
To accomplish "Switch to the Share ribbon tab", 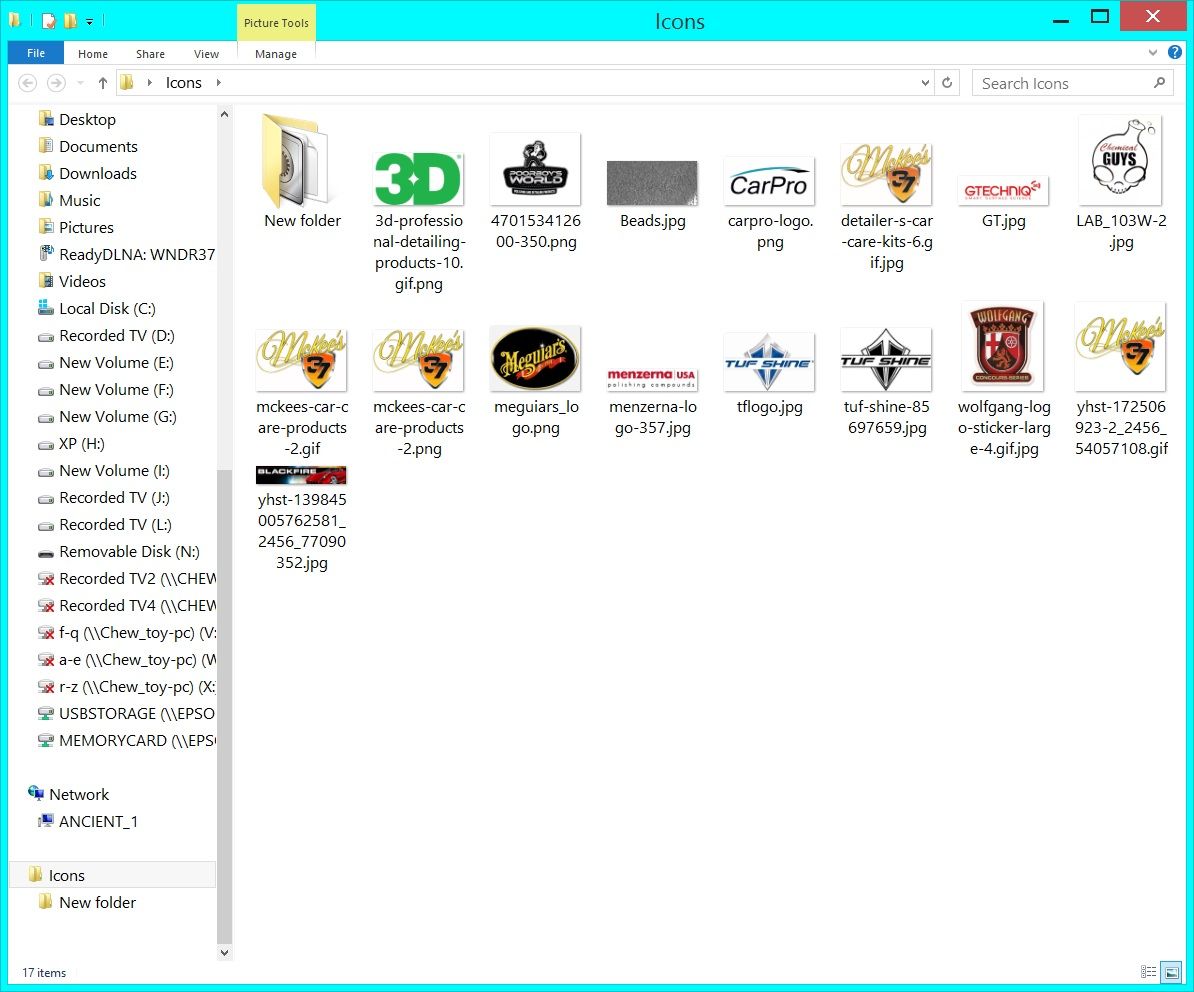I will click(150, 54).
